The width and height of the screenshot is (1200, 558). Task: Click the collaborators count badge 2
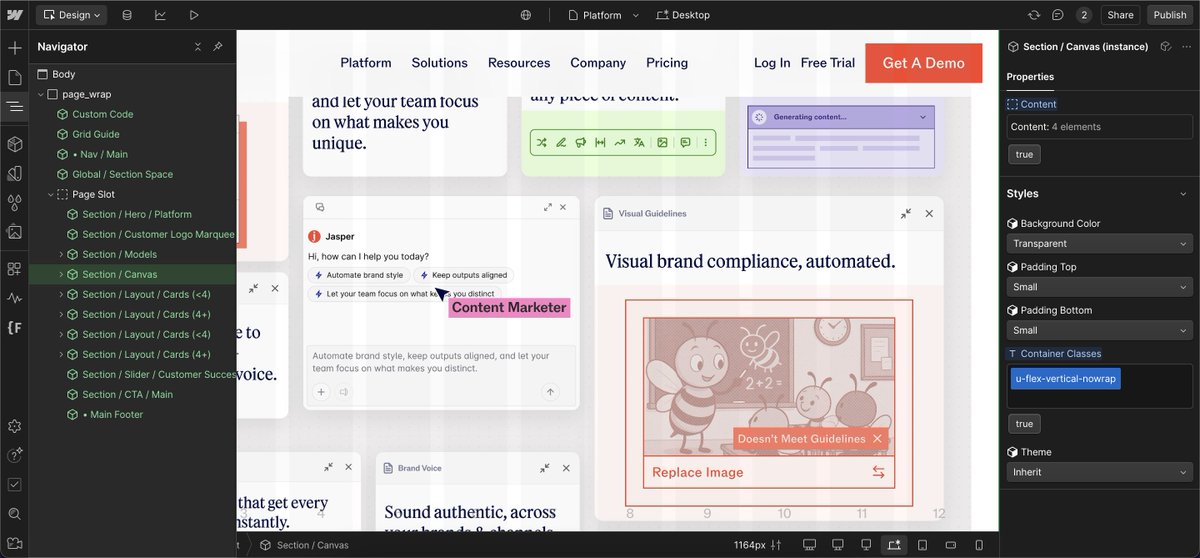pos(1084,15)
